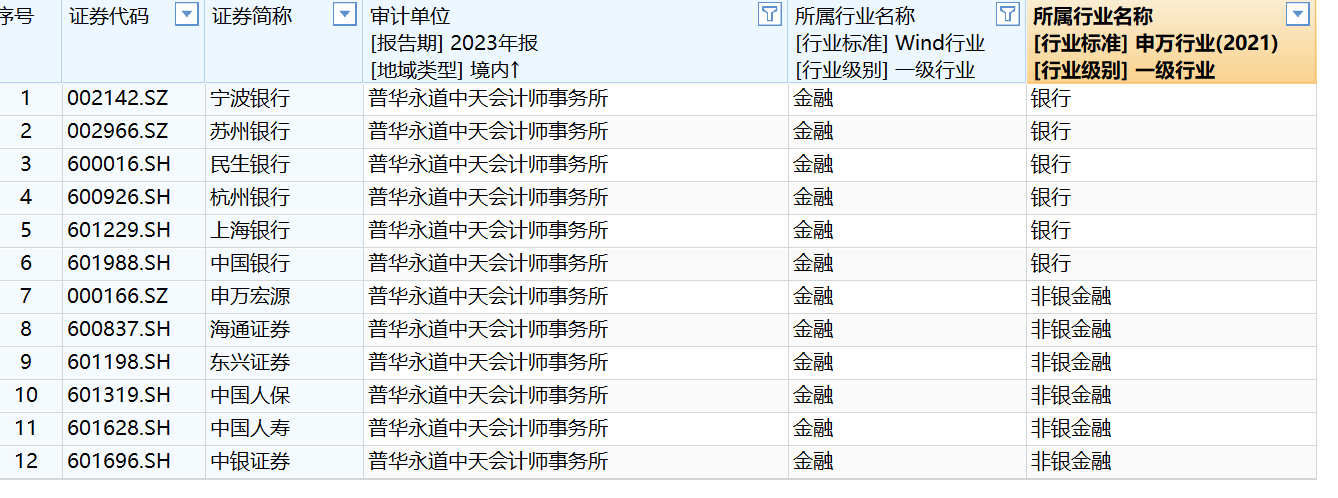This screenshot has height=498, width=1338.
Task: Click the 非银金融 cell in 中国人寿 row
Action: 1172,429
